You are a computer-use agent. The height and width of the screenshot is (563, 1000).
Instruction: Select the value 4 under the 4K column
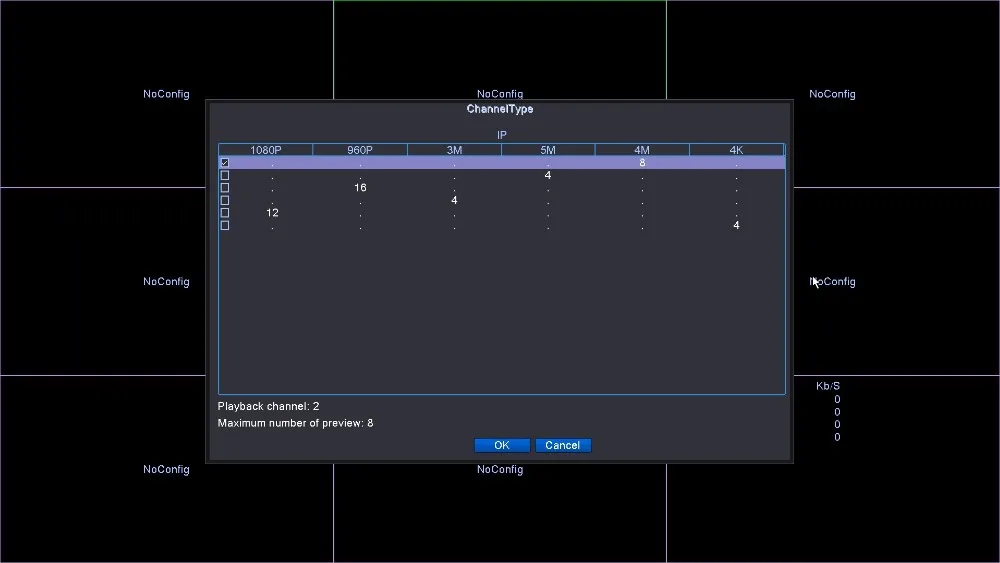point(736,225)
